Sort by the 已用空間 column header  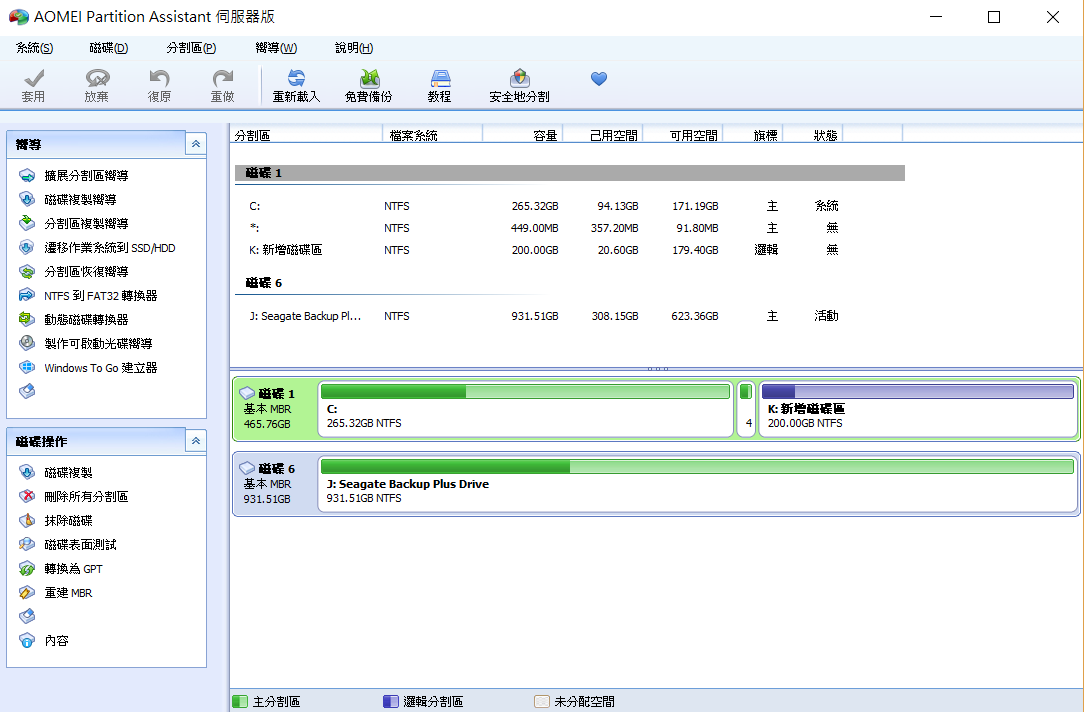(603, 135)
